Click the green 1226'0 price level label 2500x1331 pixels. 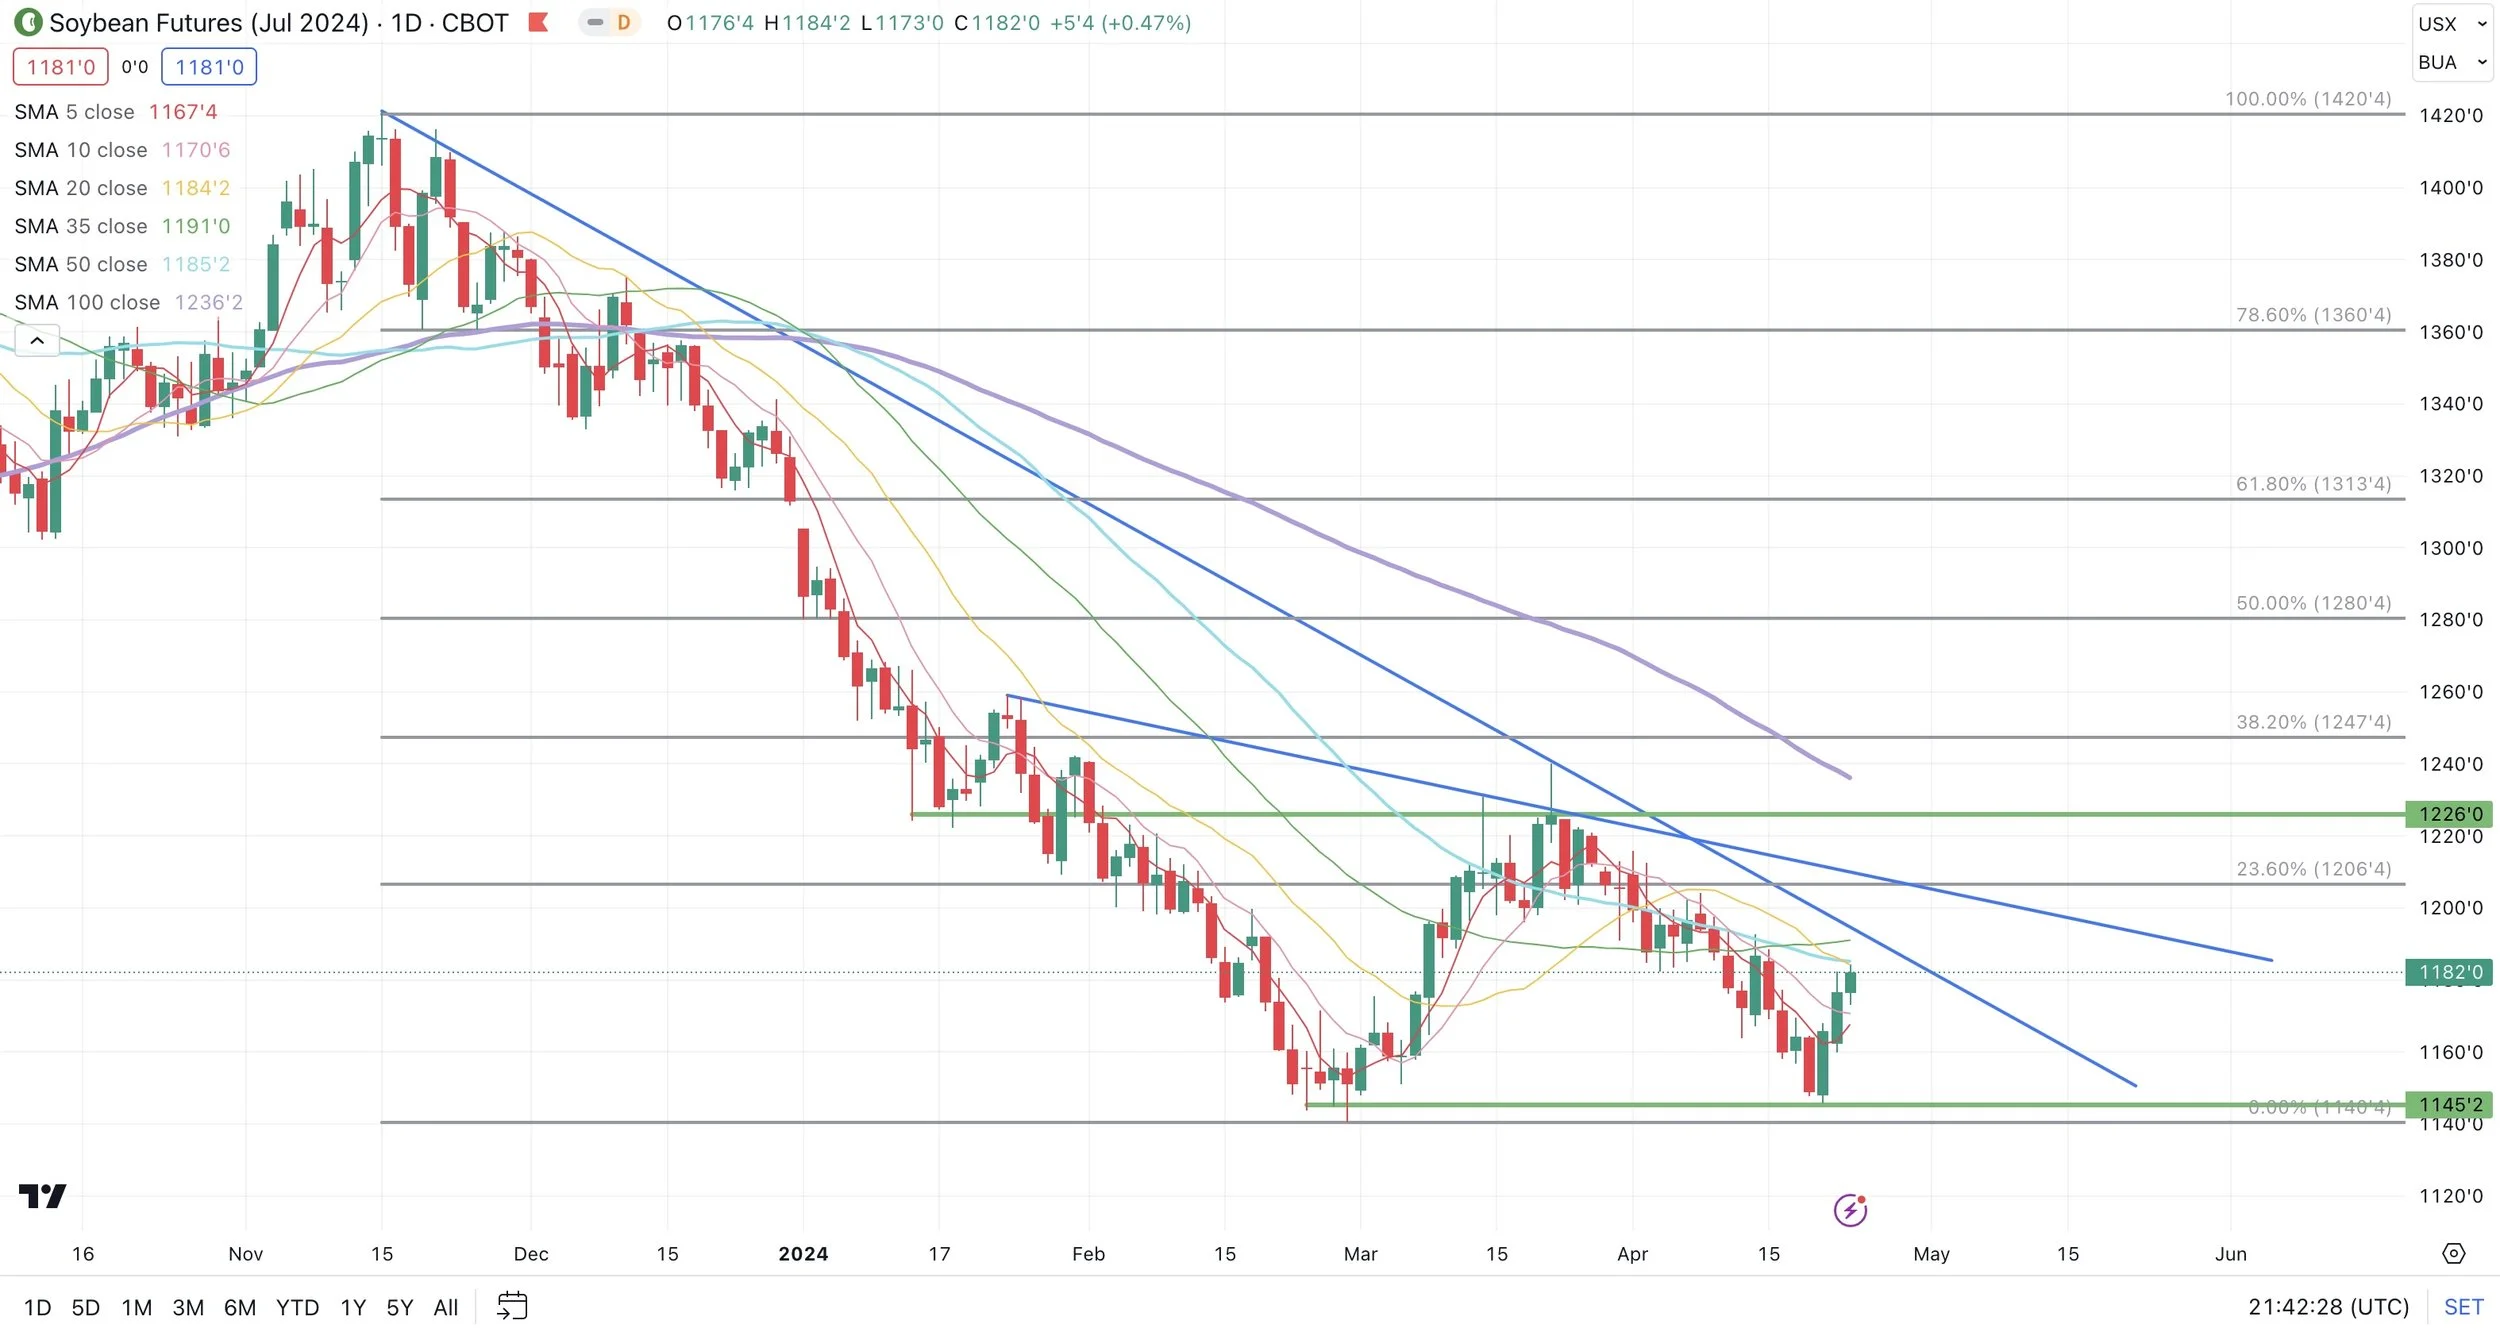point(2449,814)
